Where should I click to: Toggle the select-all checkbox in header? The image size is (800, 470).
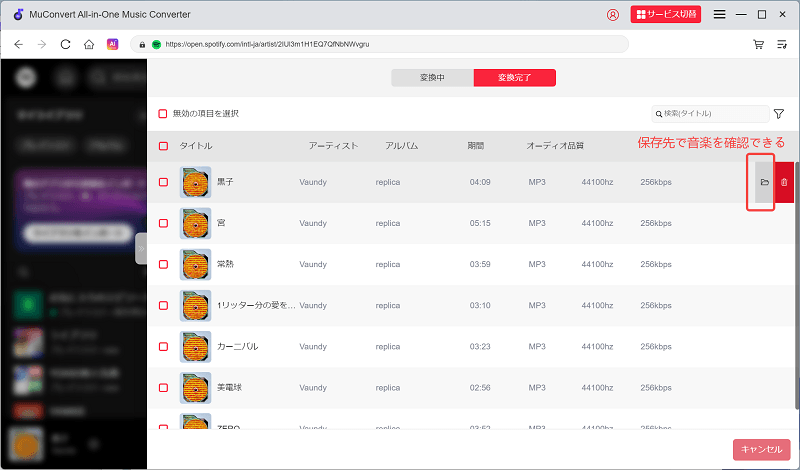tap(163, 146)
